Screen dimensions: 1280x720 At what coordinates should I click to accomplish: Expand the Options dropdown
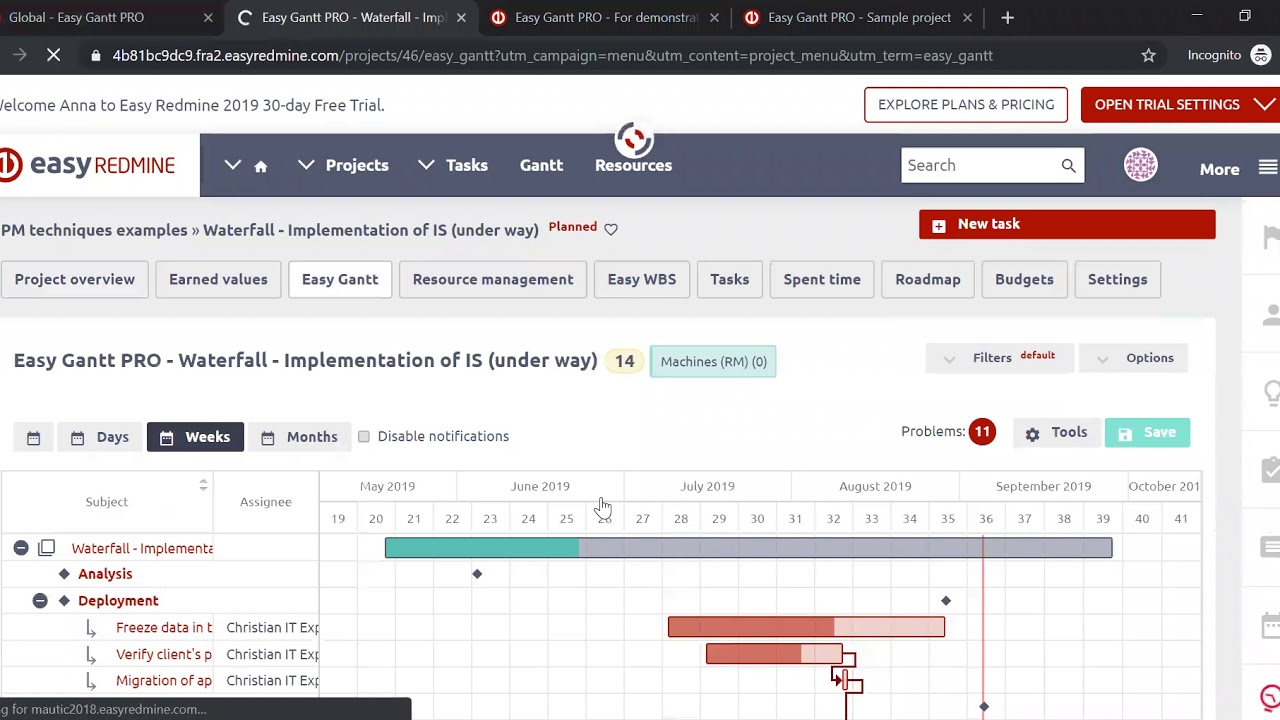click(1134, 358)
